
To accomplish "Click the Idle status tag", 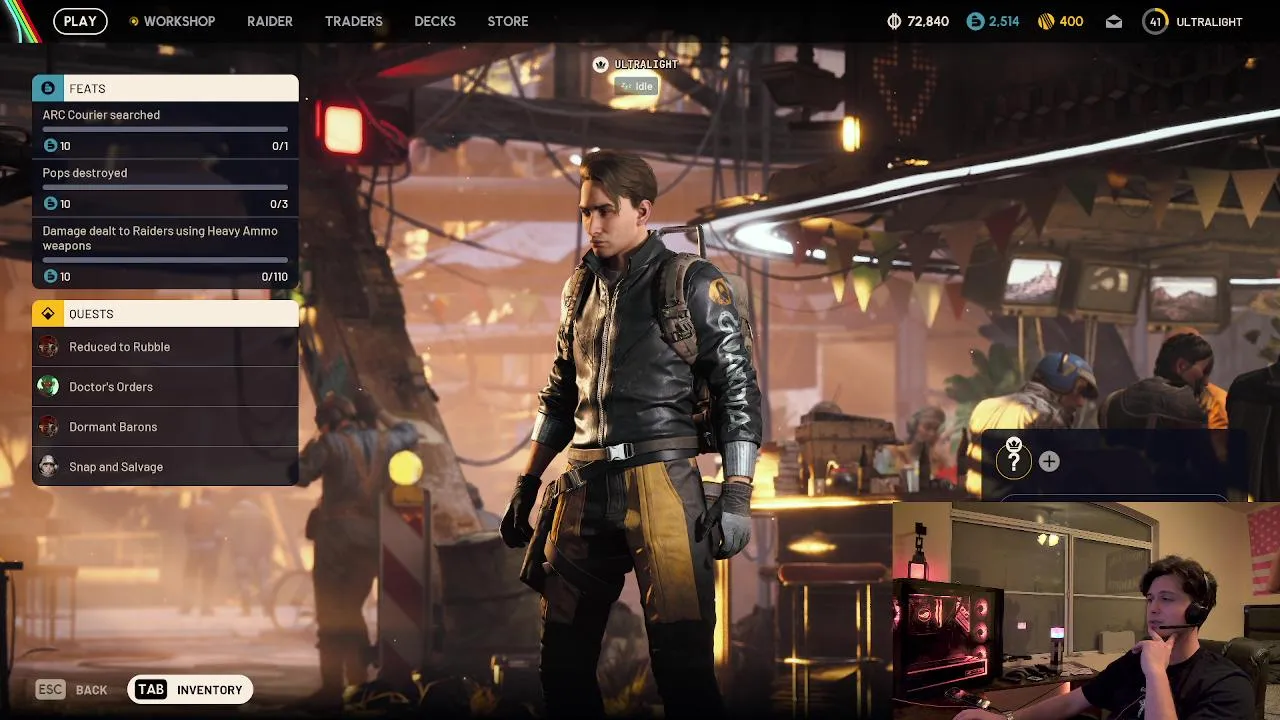I will click(x=636, y=86).
